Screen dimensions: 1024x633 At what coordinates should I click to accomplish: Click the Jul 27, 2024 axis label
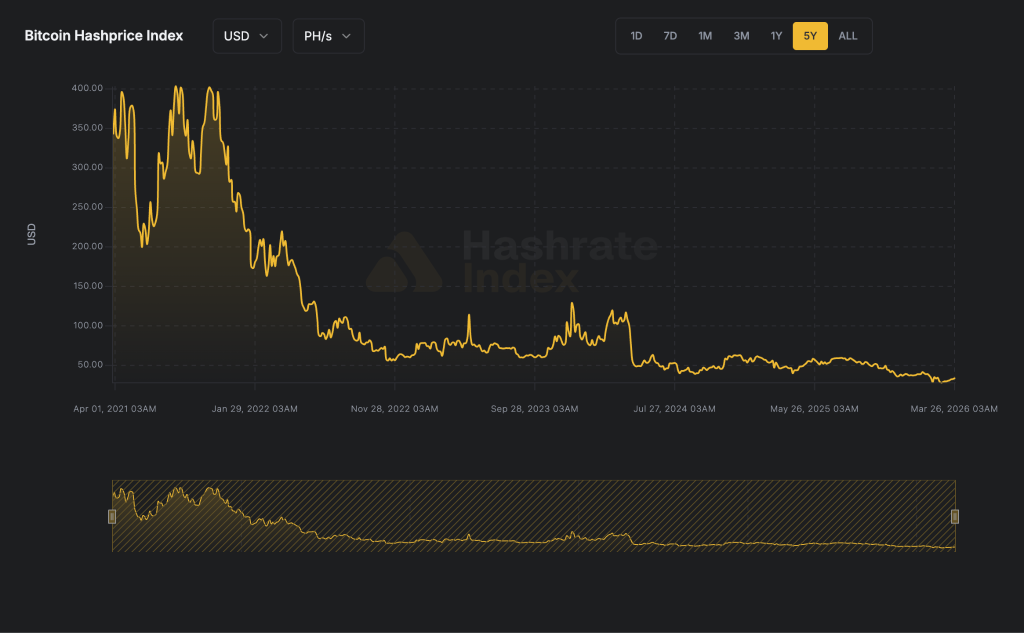coord(674,409)
